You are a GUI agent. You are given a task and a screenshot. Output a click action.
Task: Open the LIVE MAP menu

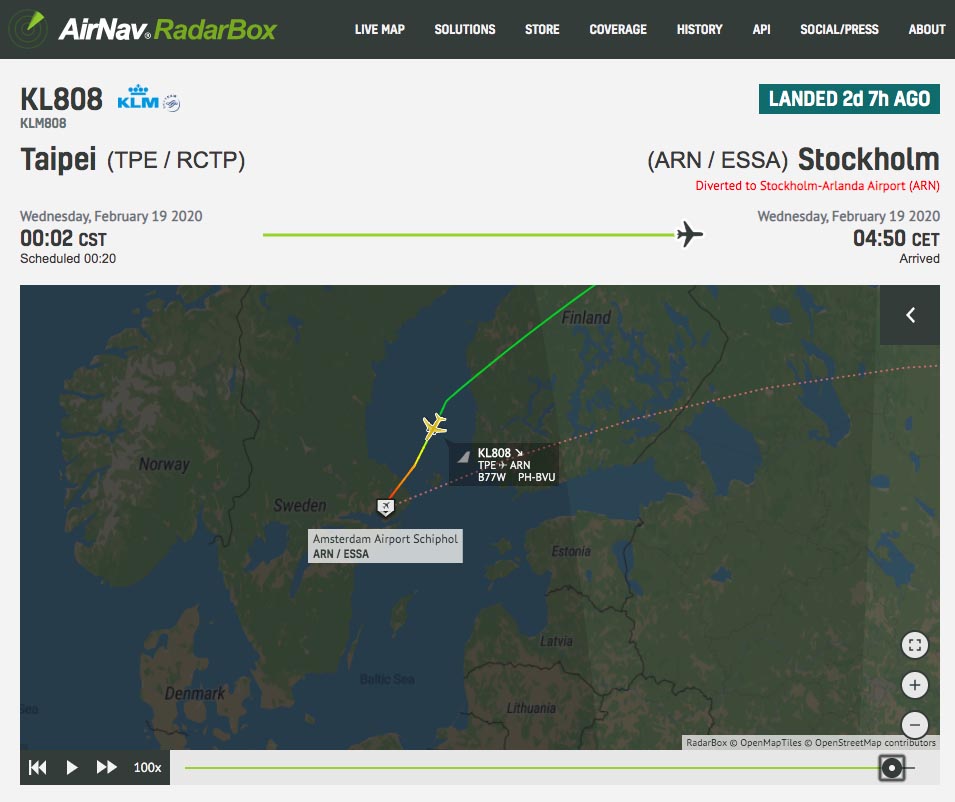pos(379,29)
